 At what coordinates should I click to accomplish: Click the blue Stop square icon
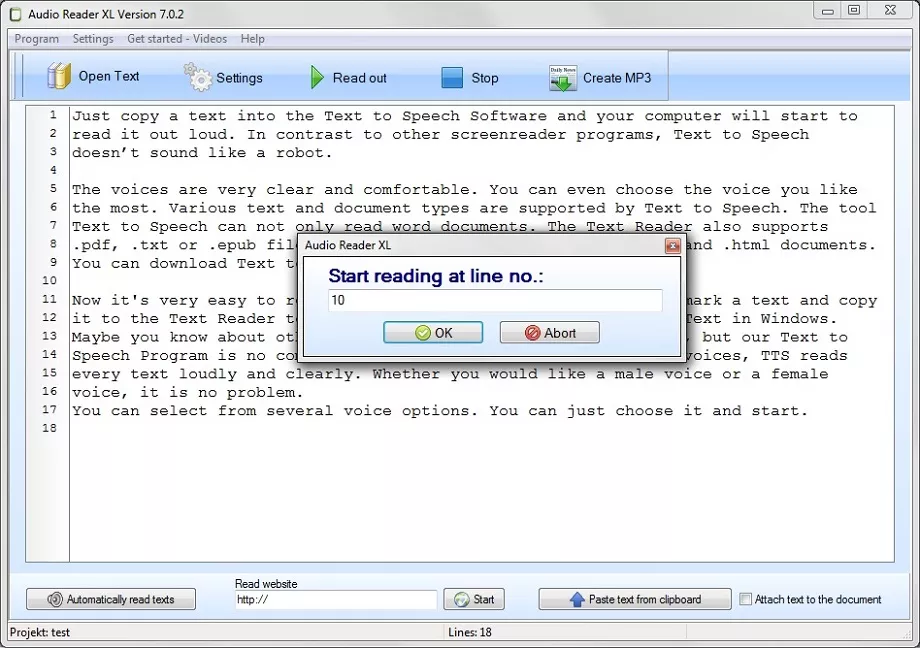tap(452, 77)
